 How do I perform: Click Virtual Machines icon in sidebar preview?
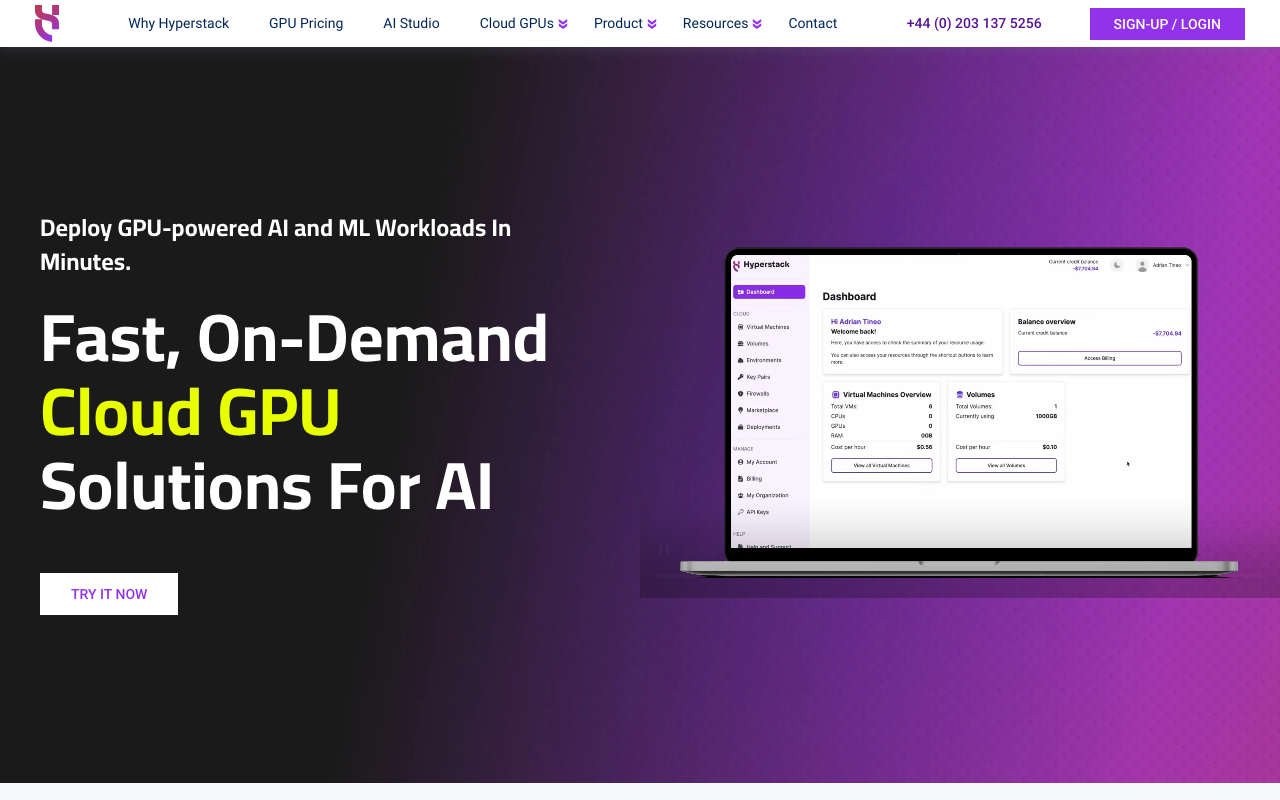click(740, 327)
